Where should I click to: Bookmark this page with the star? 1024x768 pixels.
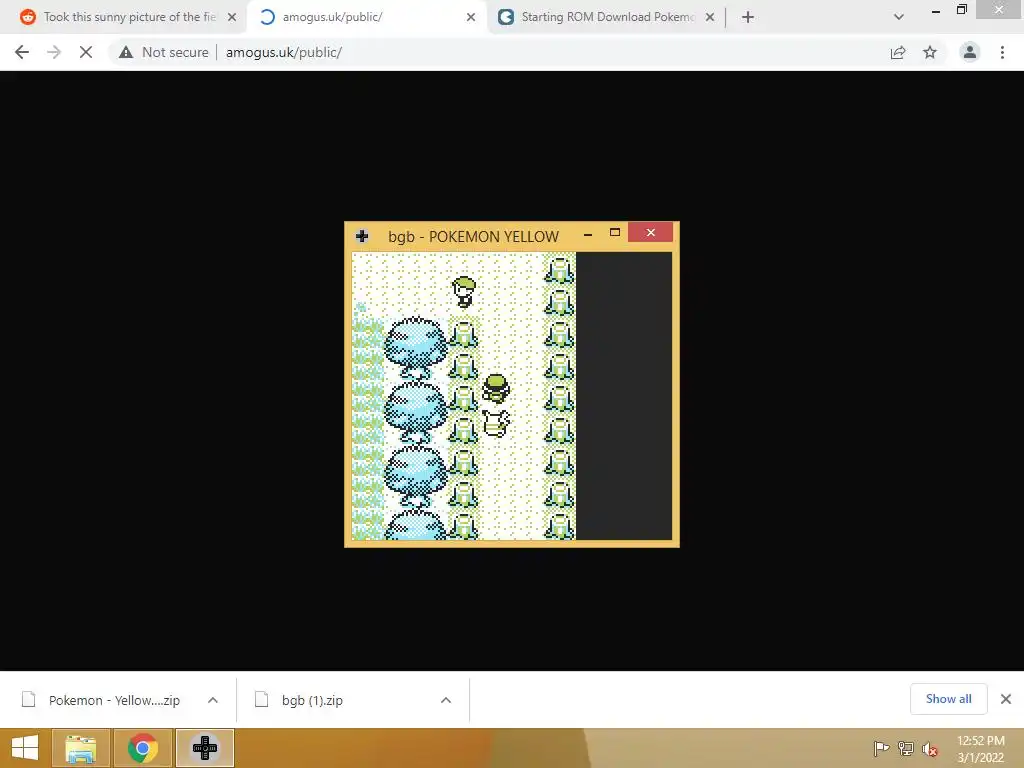930,52
